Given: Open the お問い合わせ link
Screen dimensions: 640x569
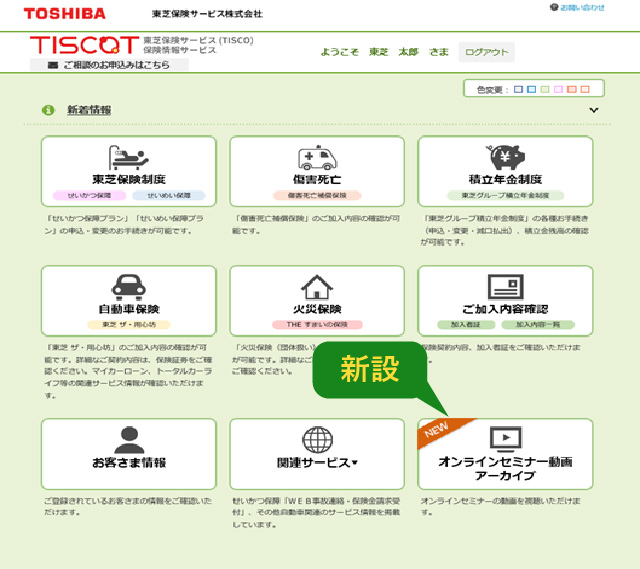Looking at the screenshot, I should tap(582, 8).
